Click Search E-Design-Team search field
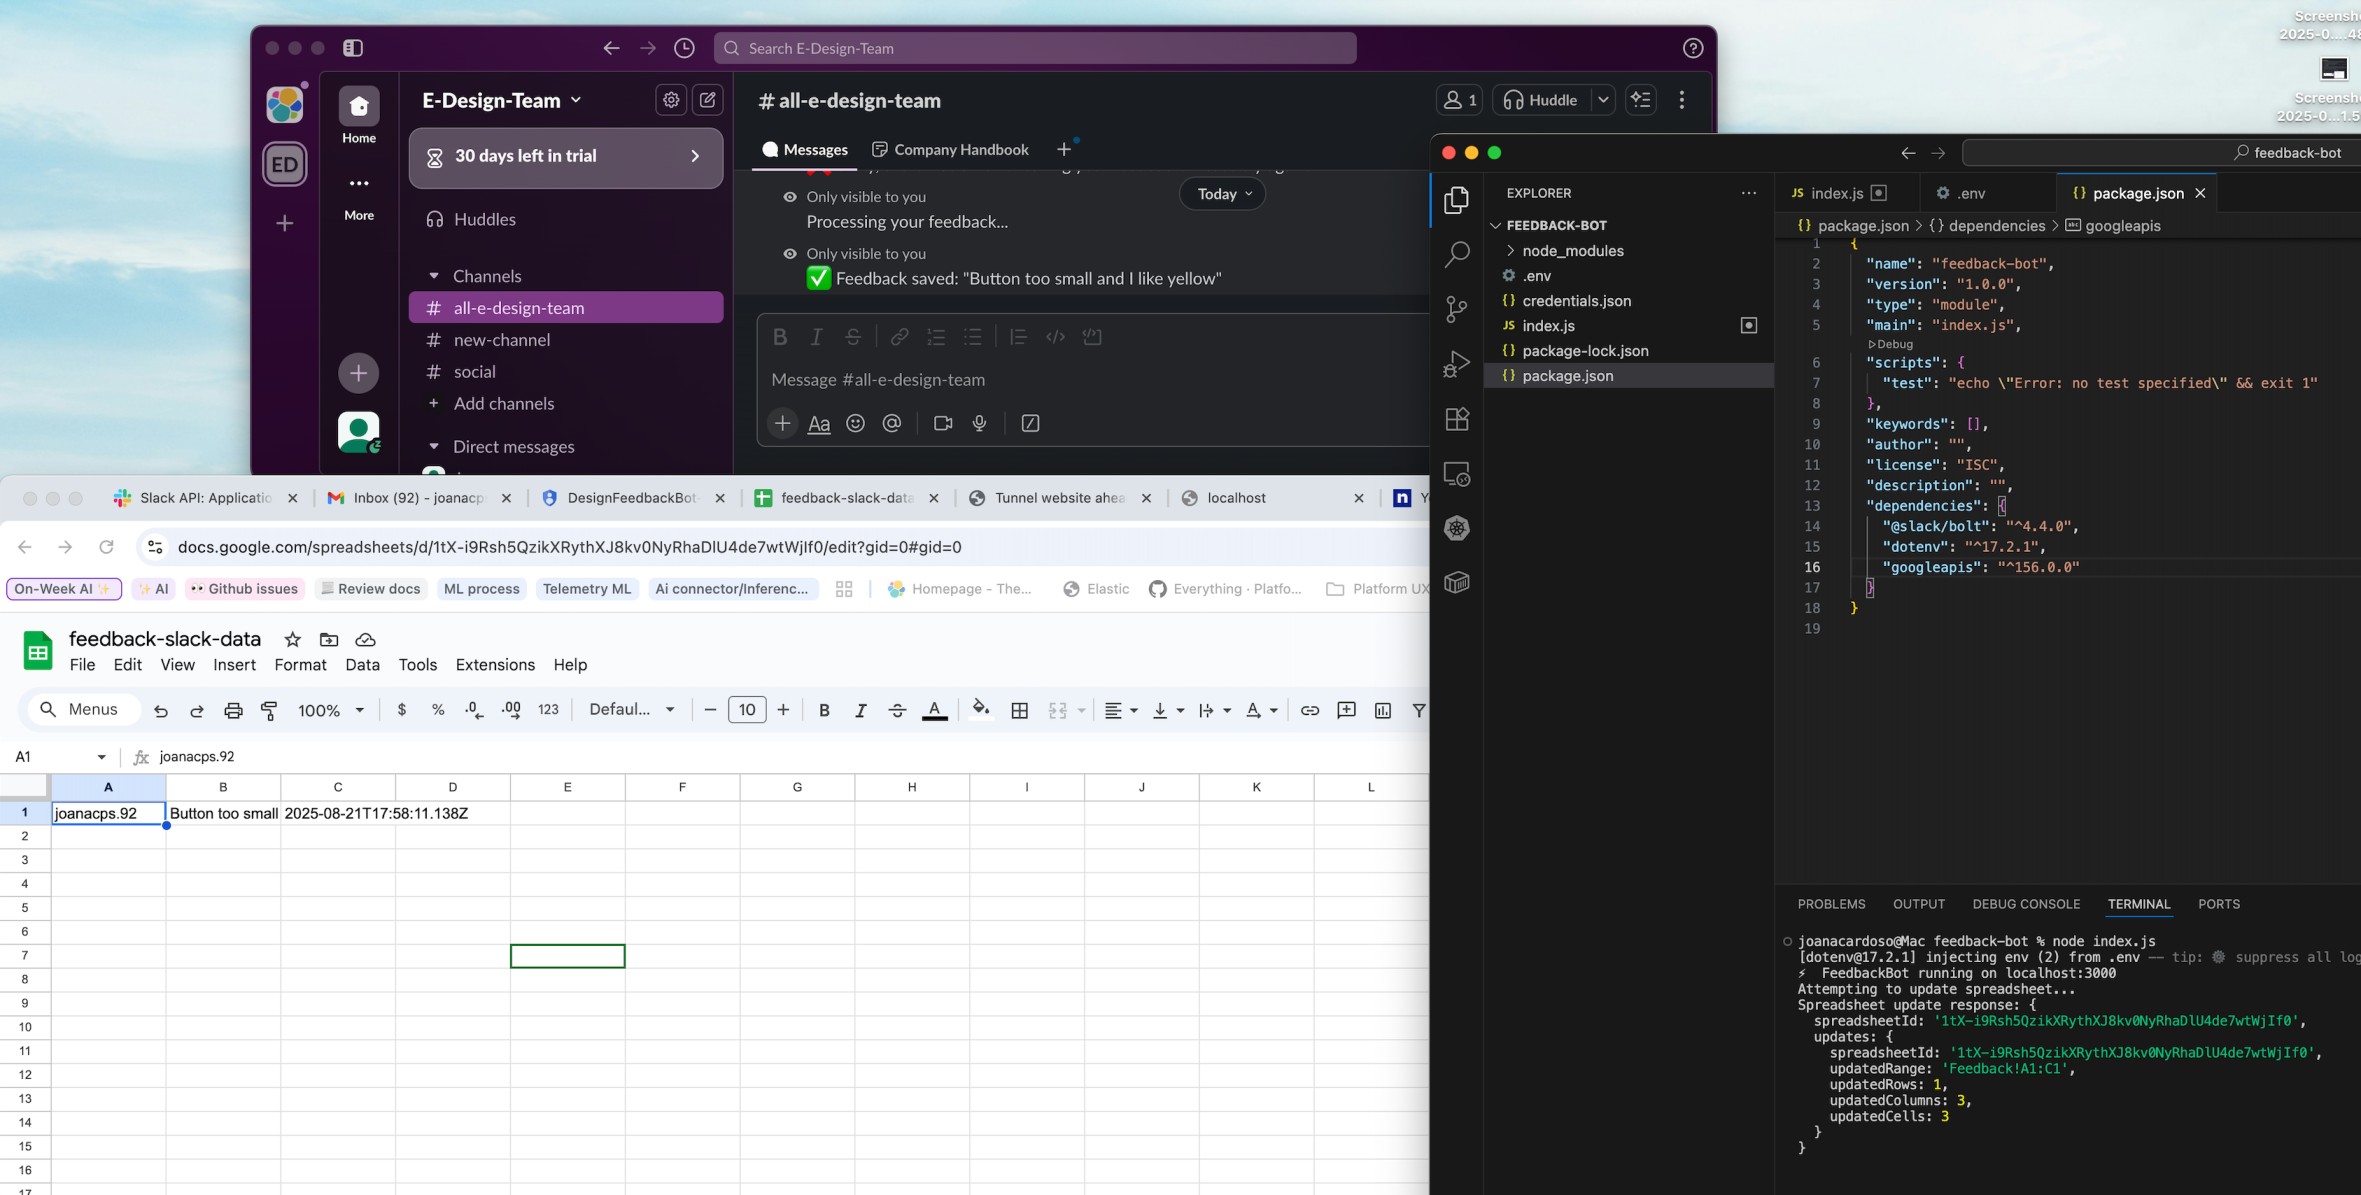 pyautogui.click(x=1035, y=48)
